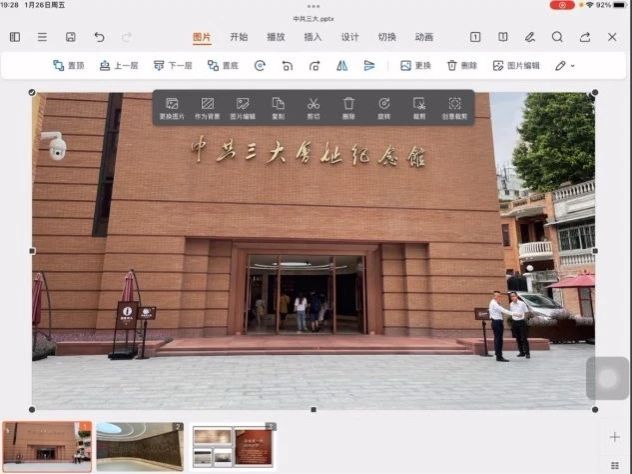Open 图片编辑 from the ribbon toolbar
632x474 pixels.
[x=516, y=65]
